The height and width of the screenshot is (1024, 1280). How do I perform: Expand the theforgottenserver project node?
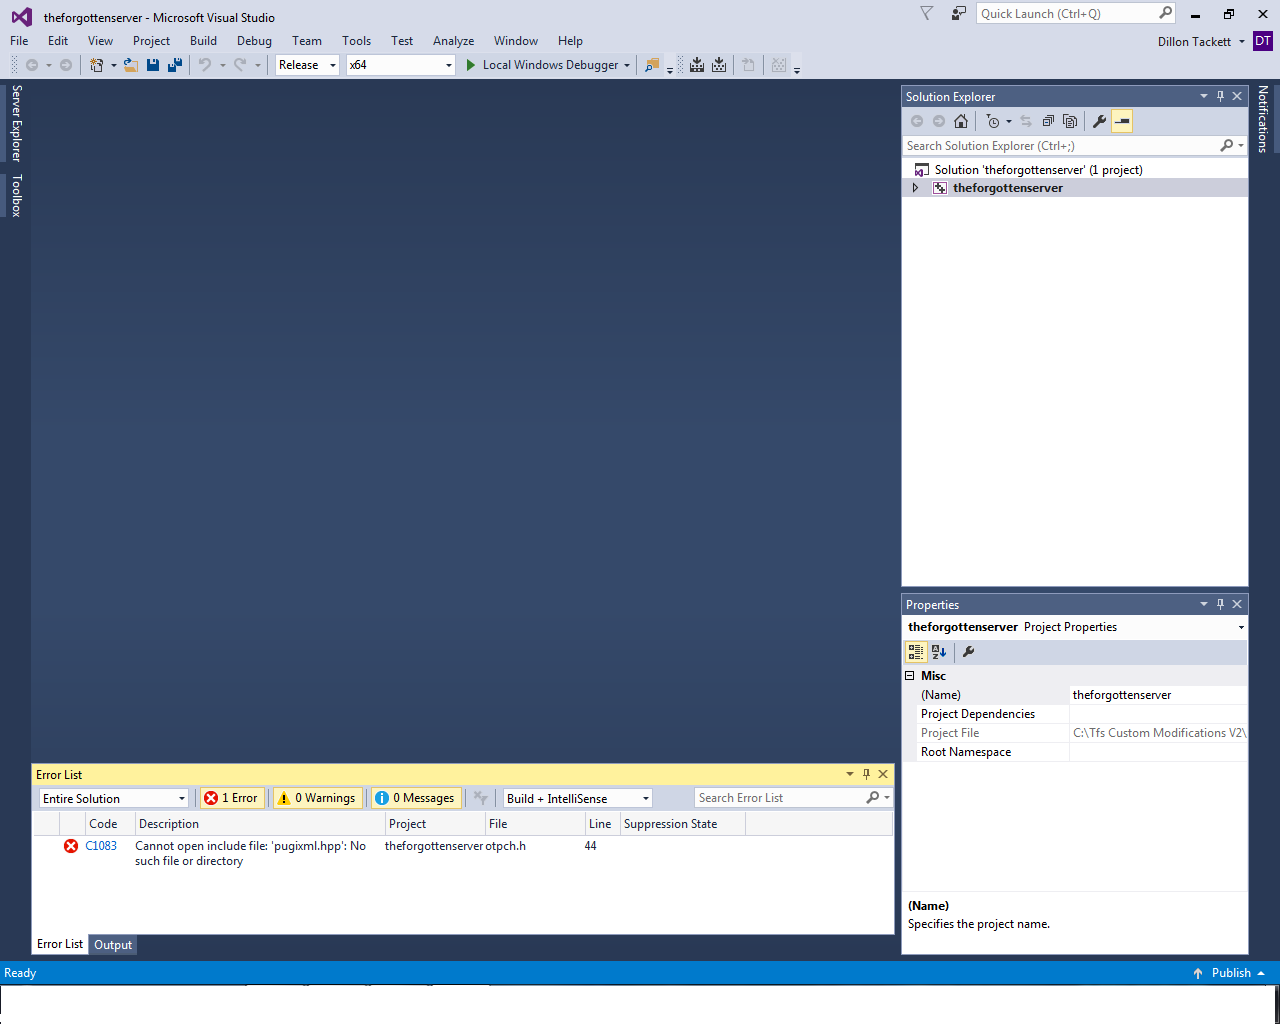[915, 188]
